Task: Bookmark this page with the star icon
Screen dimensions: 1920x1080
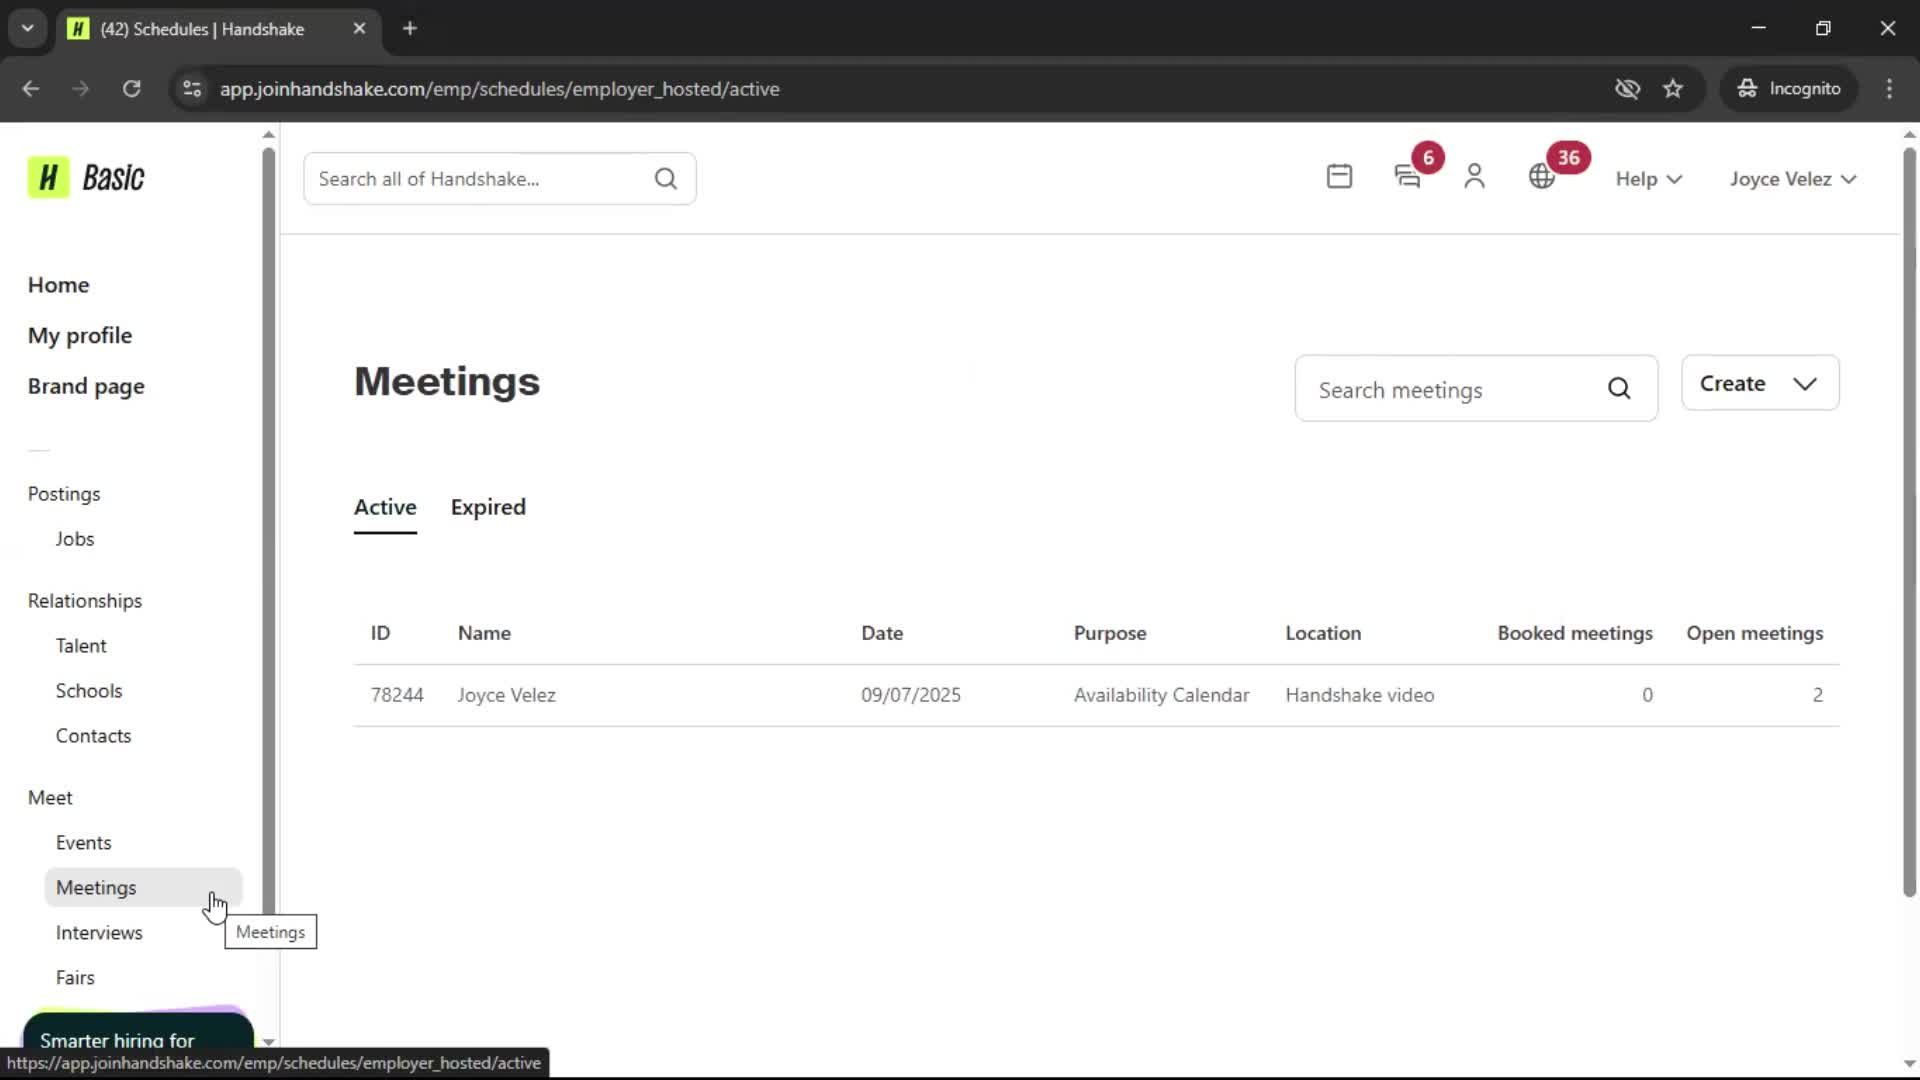Action: [x=1673, y=89]
